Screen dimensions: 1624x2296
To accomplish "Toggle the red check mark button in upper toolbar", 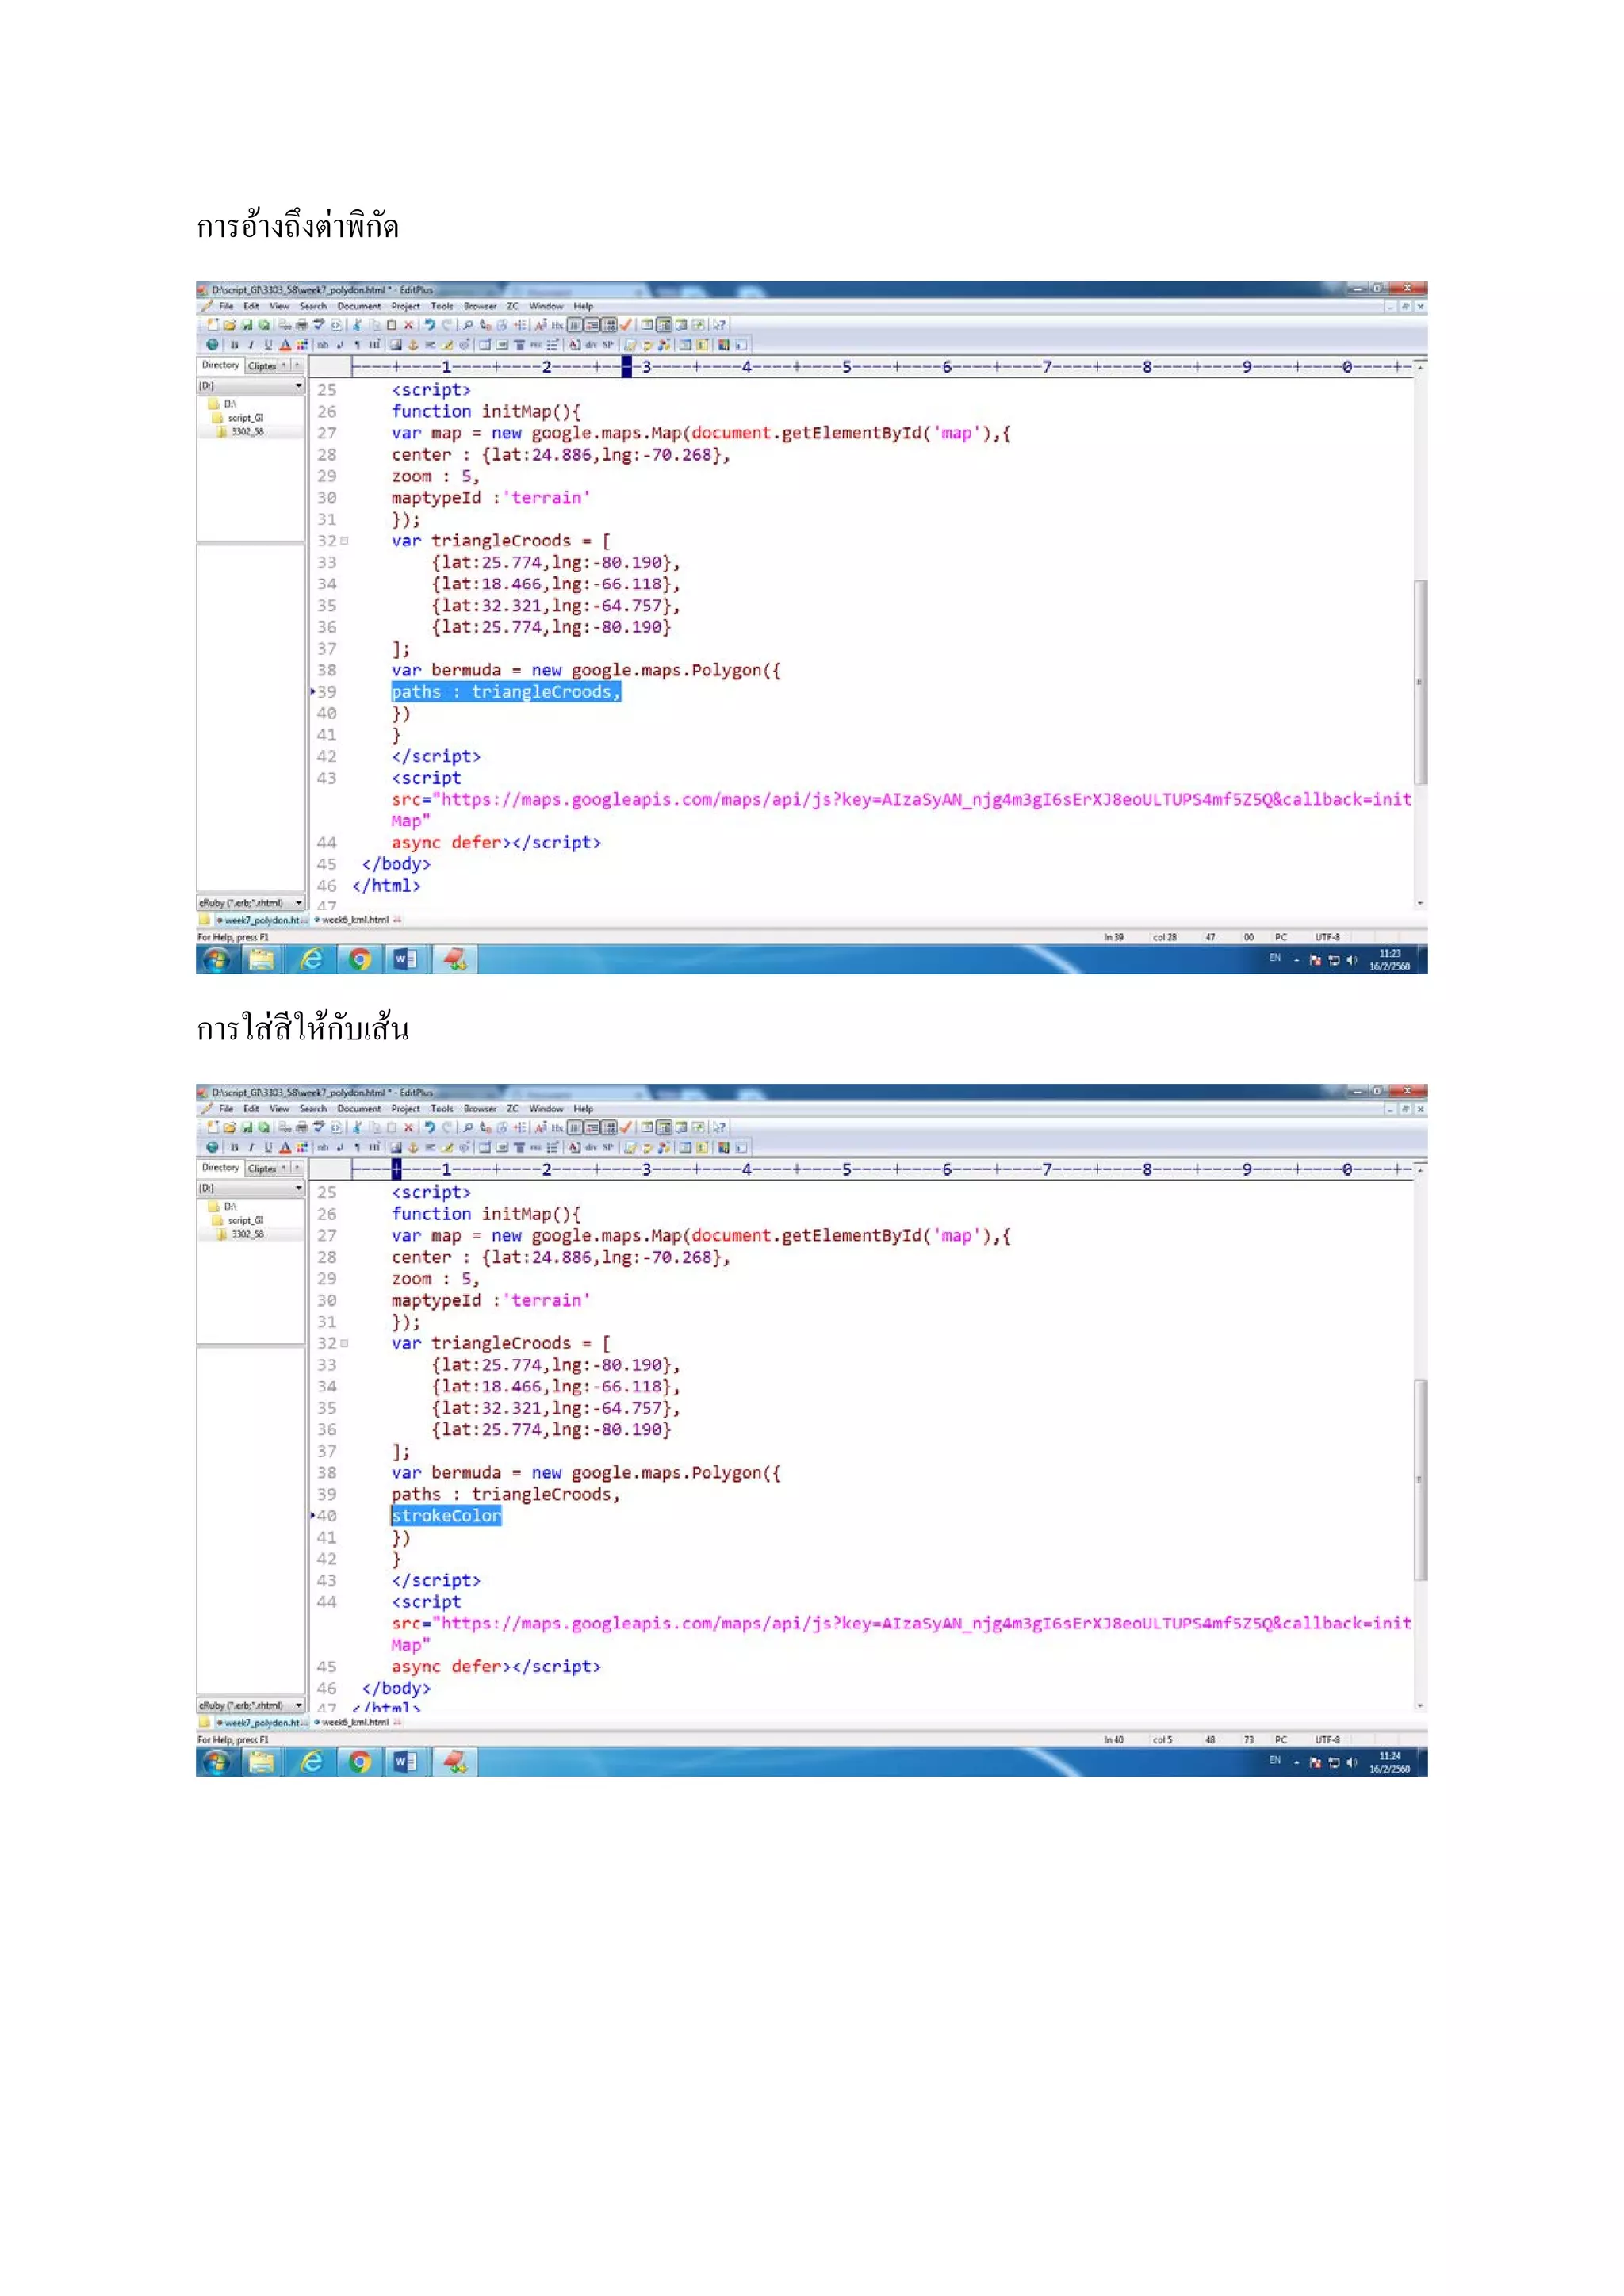I will (x=626, y=325).
